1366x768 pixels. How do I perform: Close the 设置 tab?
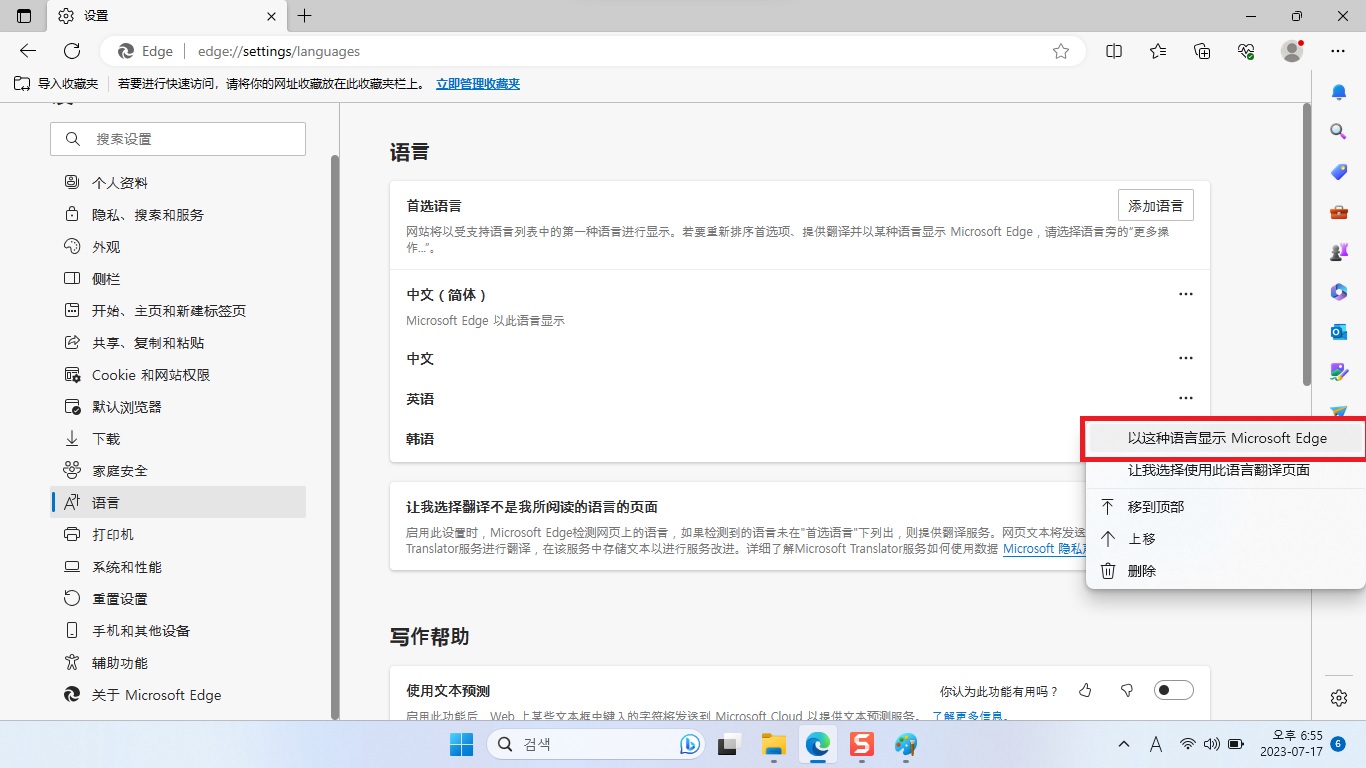pyautogui.click(x=272, y=16)
